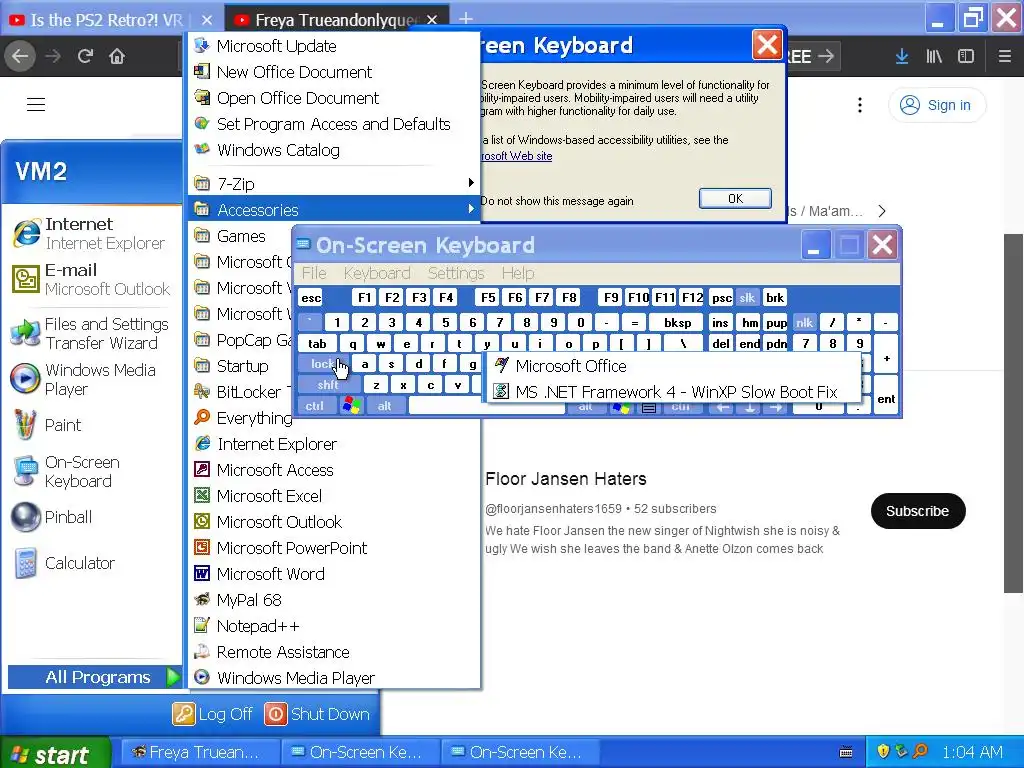Expand the Startup folder
Viewport: 1024px width, 768px height.
tap(242, 366)
